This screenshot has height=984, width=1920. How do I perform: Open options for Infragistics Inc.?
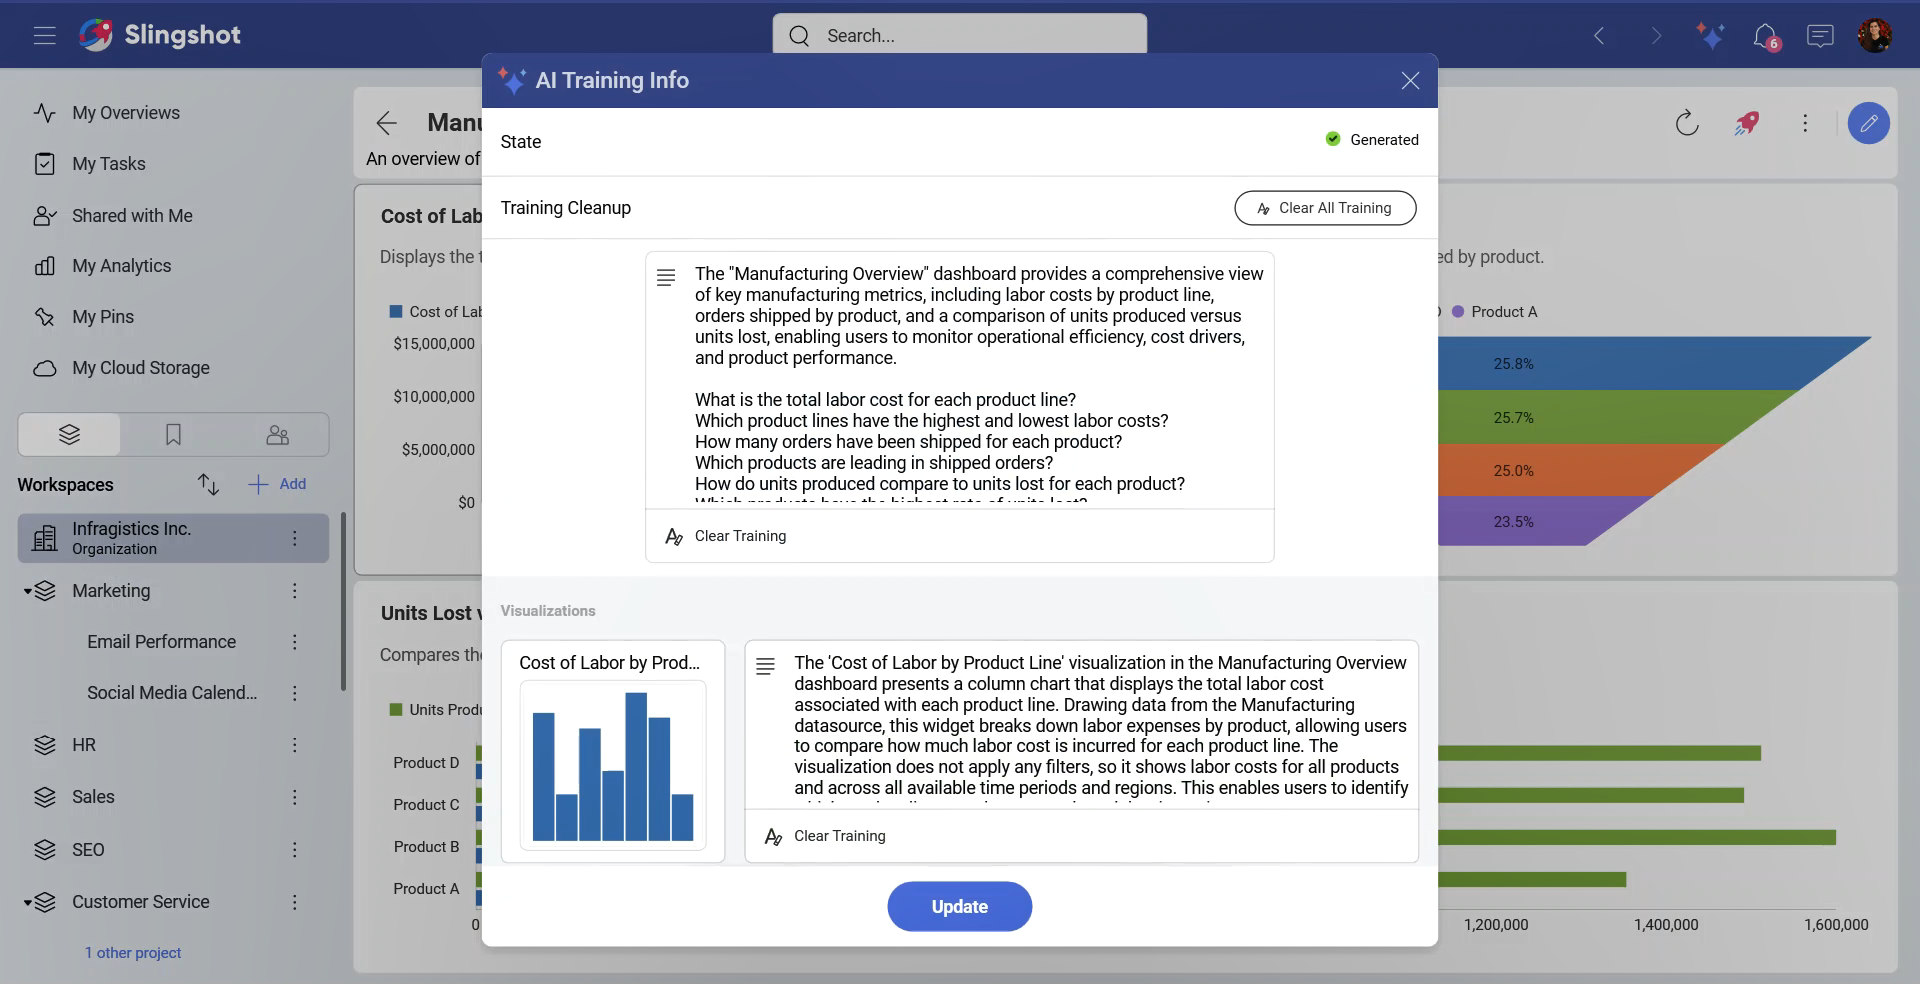(x=295, y=539)
